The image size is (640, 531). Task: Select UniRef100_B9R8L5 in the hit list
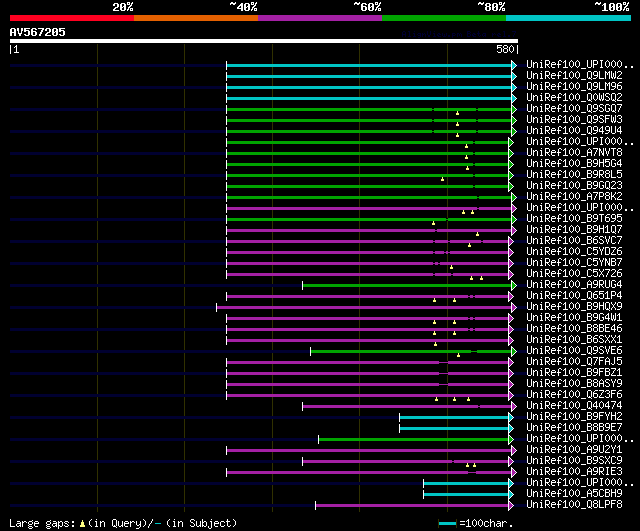click(574, 175)
